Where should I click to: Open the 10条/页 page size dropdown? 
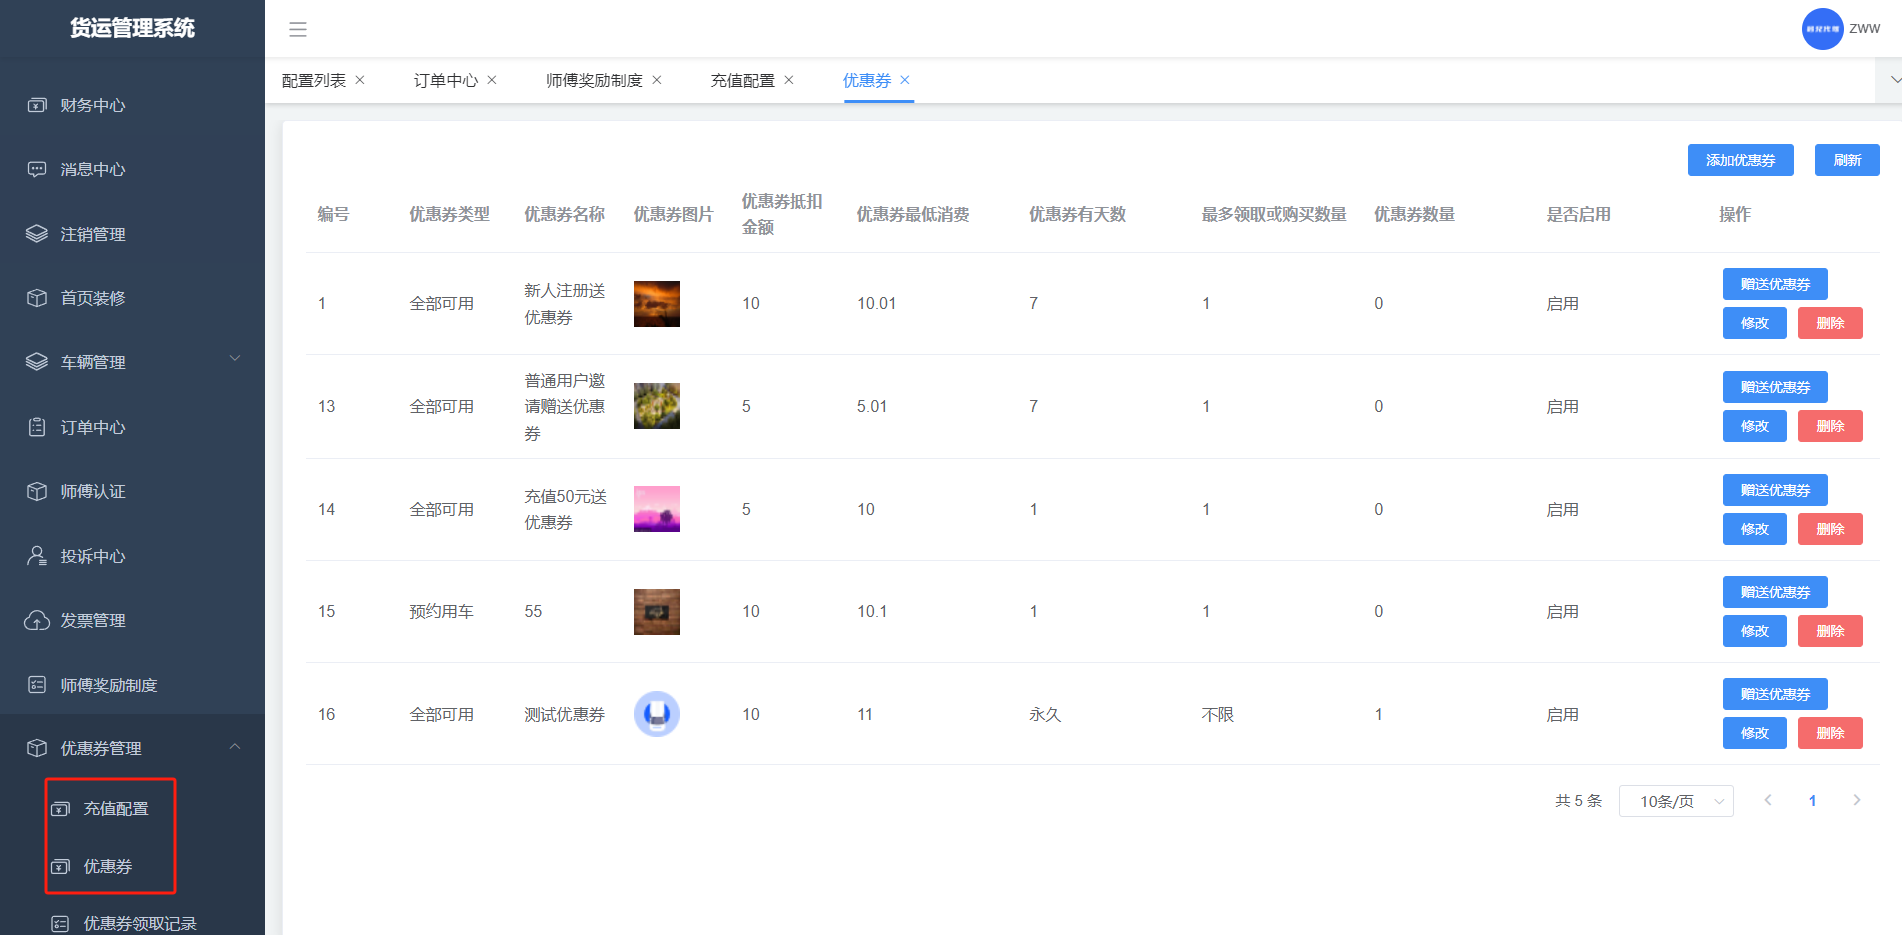(x=1675, y=801)
